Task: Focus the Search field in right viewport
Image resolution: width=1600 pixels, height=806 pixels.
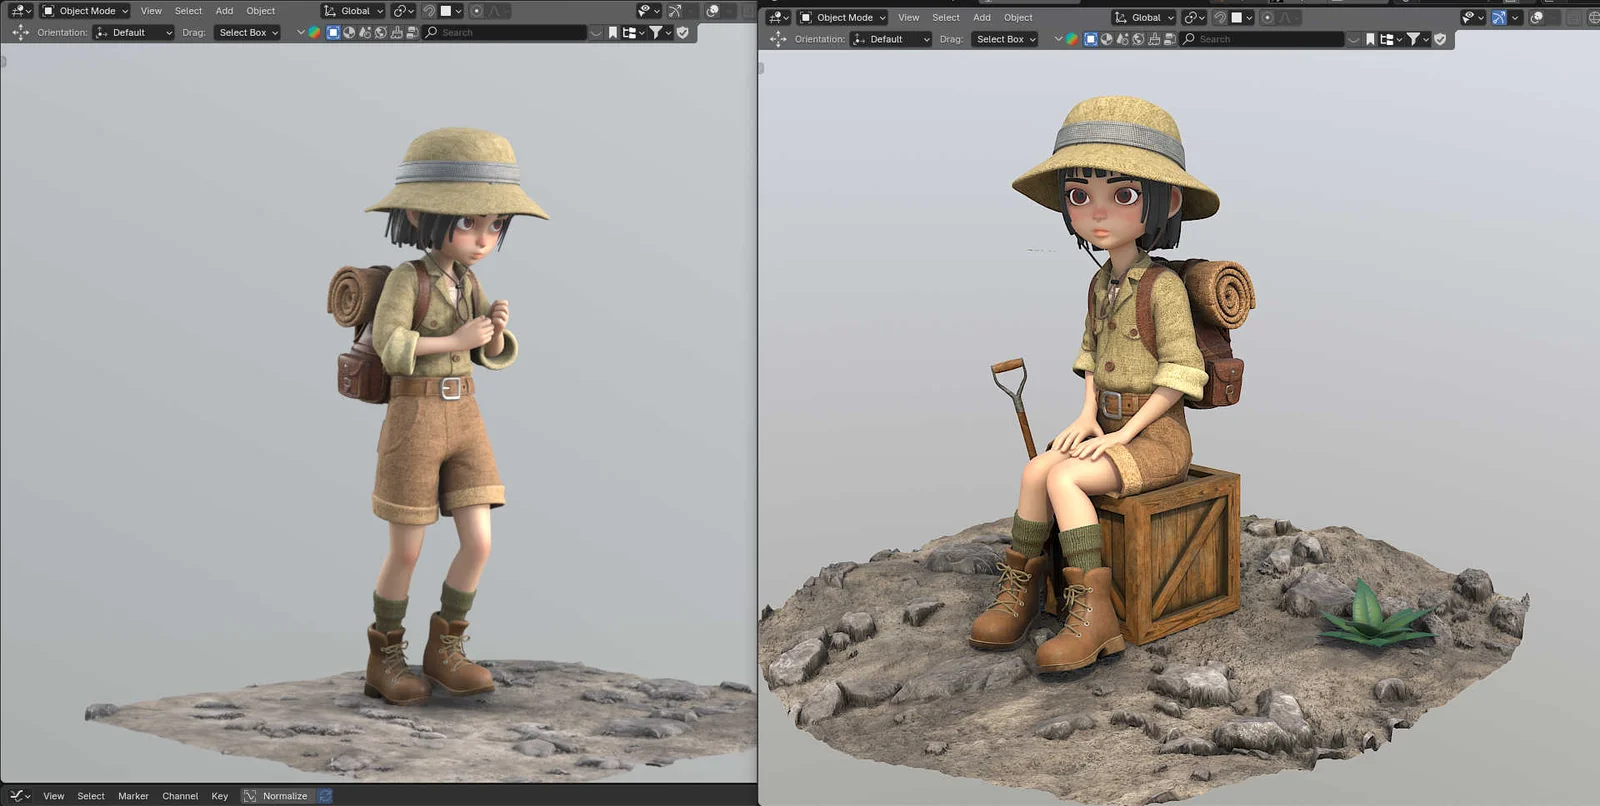Action: [1262, 39]
